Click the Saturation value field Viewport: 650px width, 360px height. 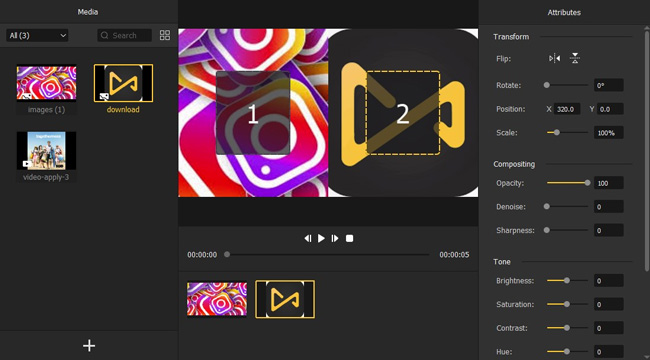(x=609, y=304)
